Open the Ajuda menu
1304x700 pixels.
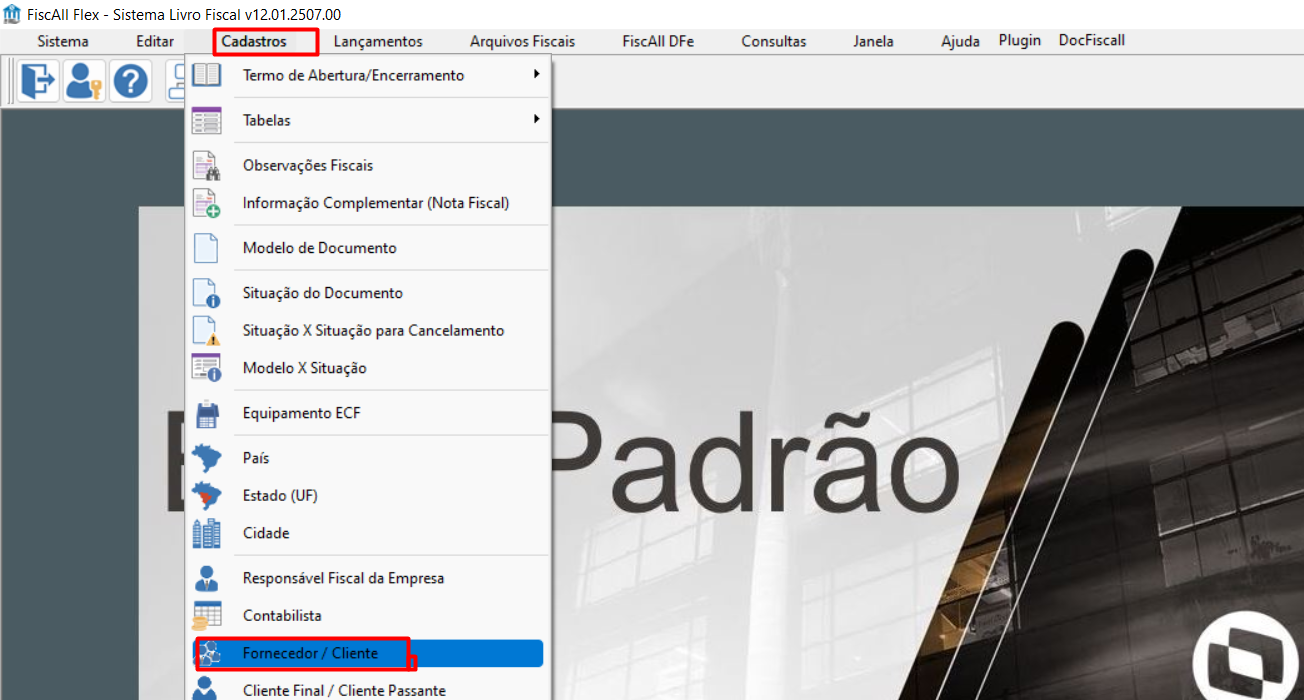961,41
